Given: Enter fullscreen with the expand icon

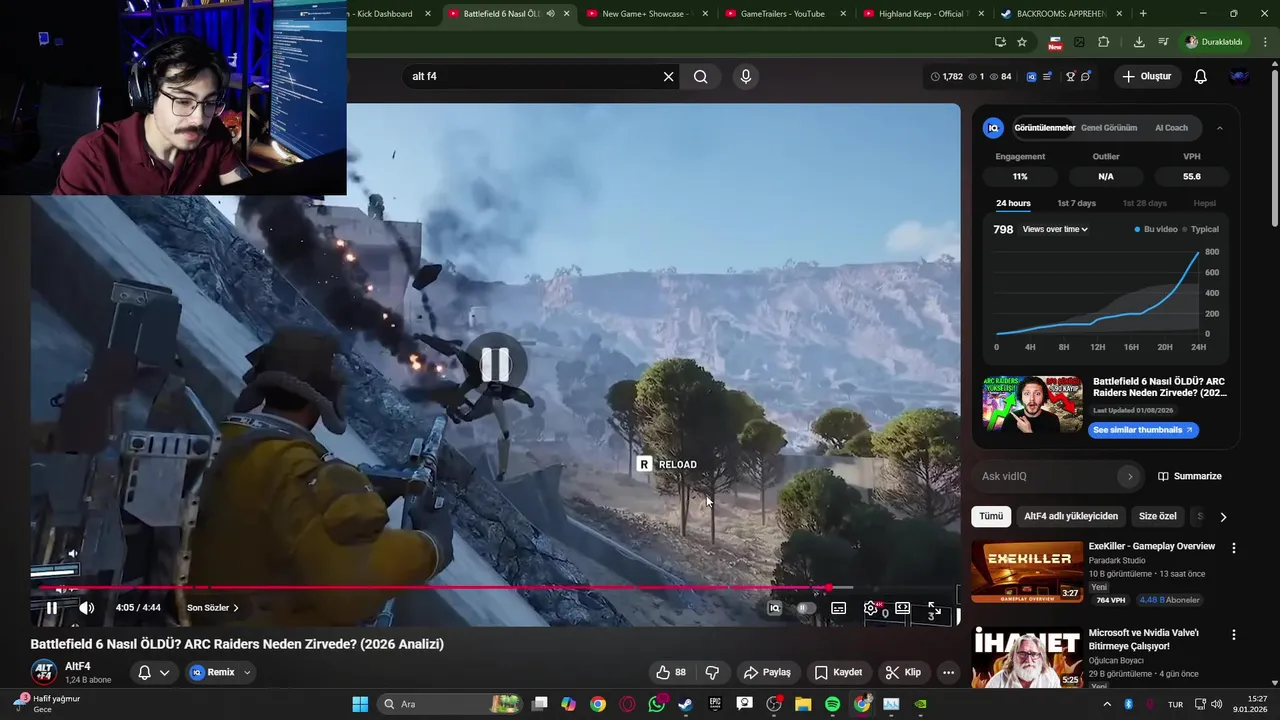Looking at the screenshot, I should [x=934, y=608].
